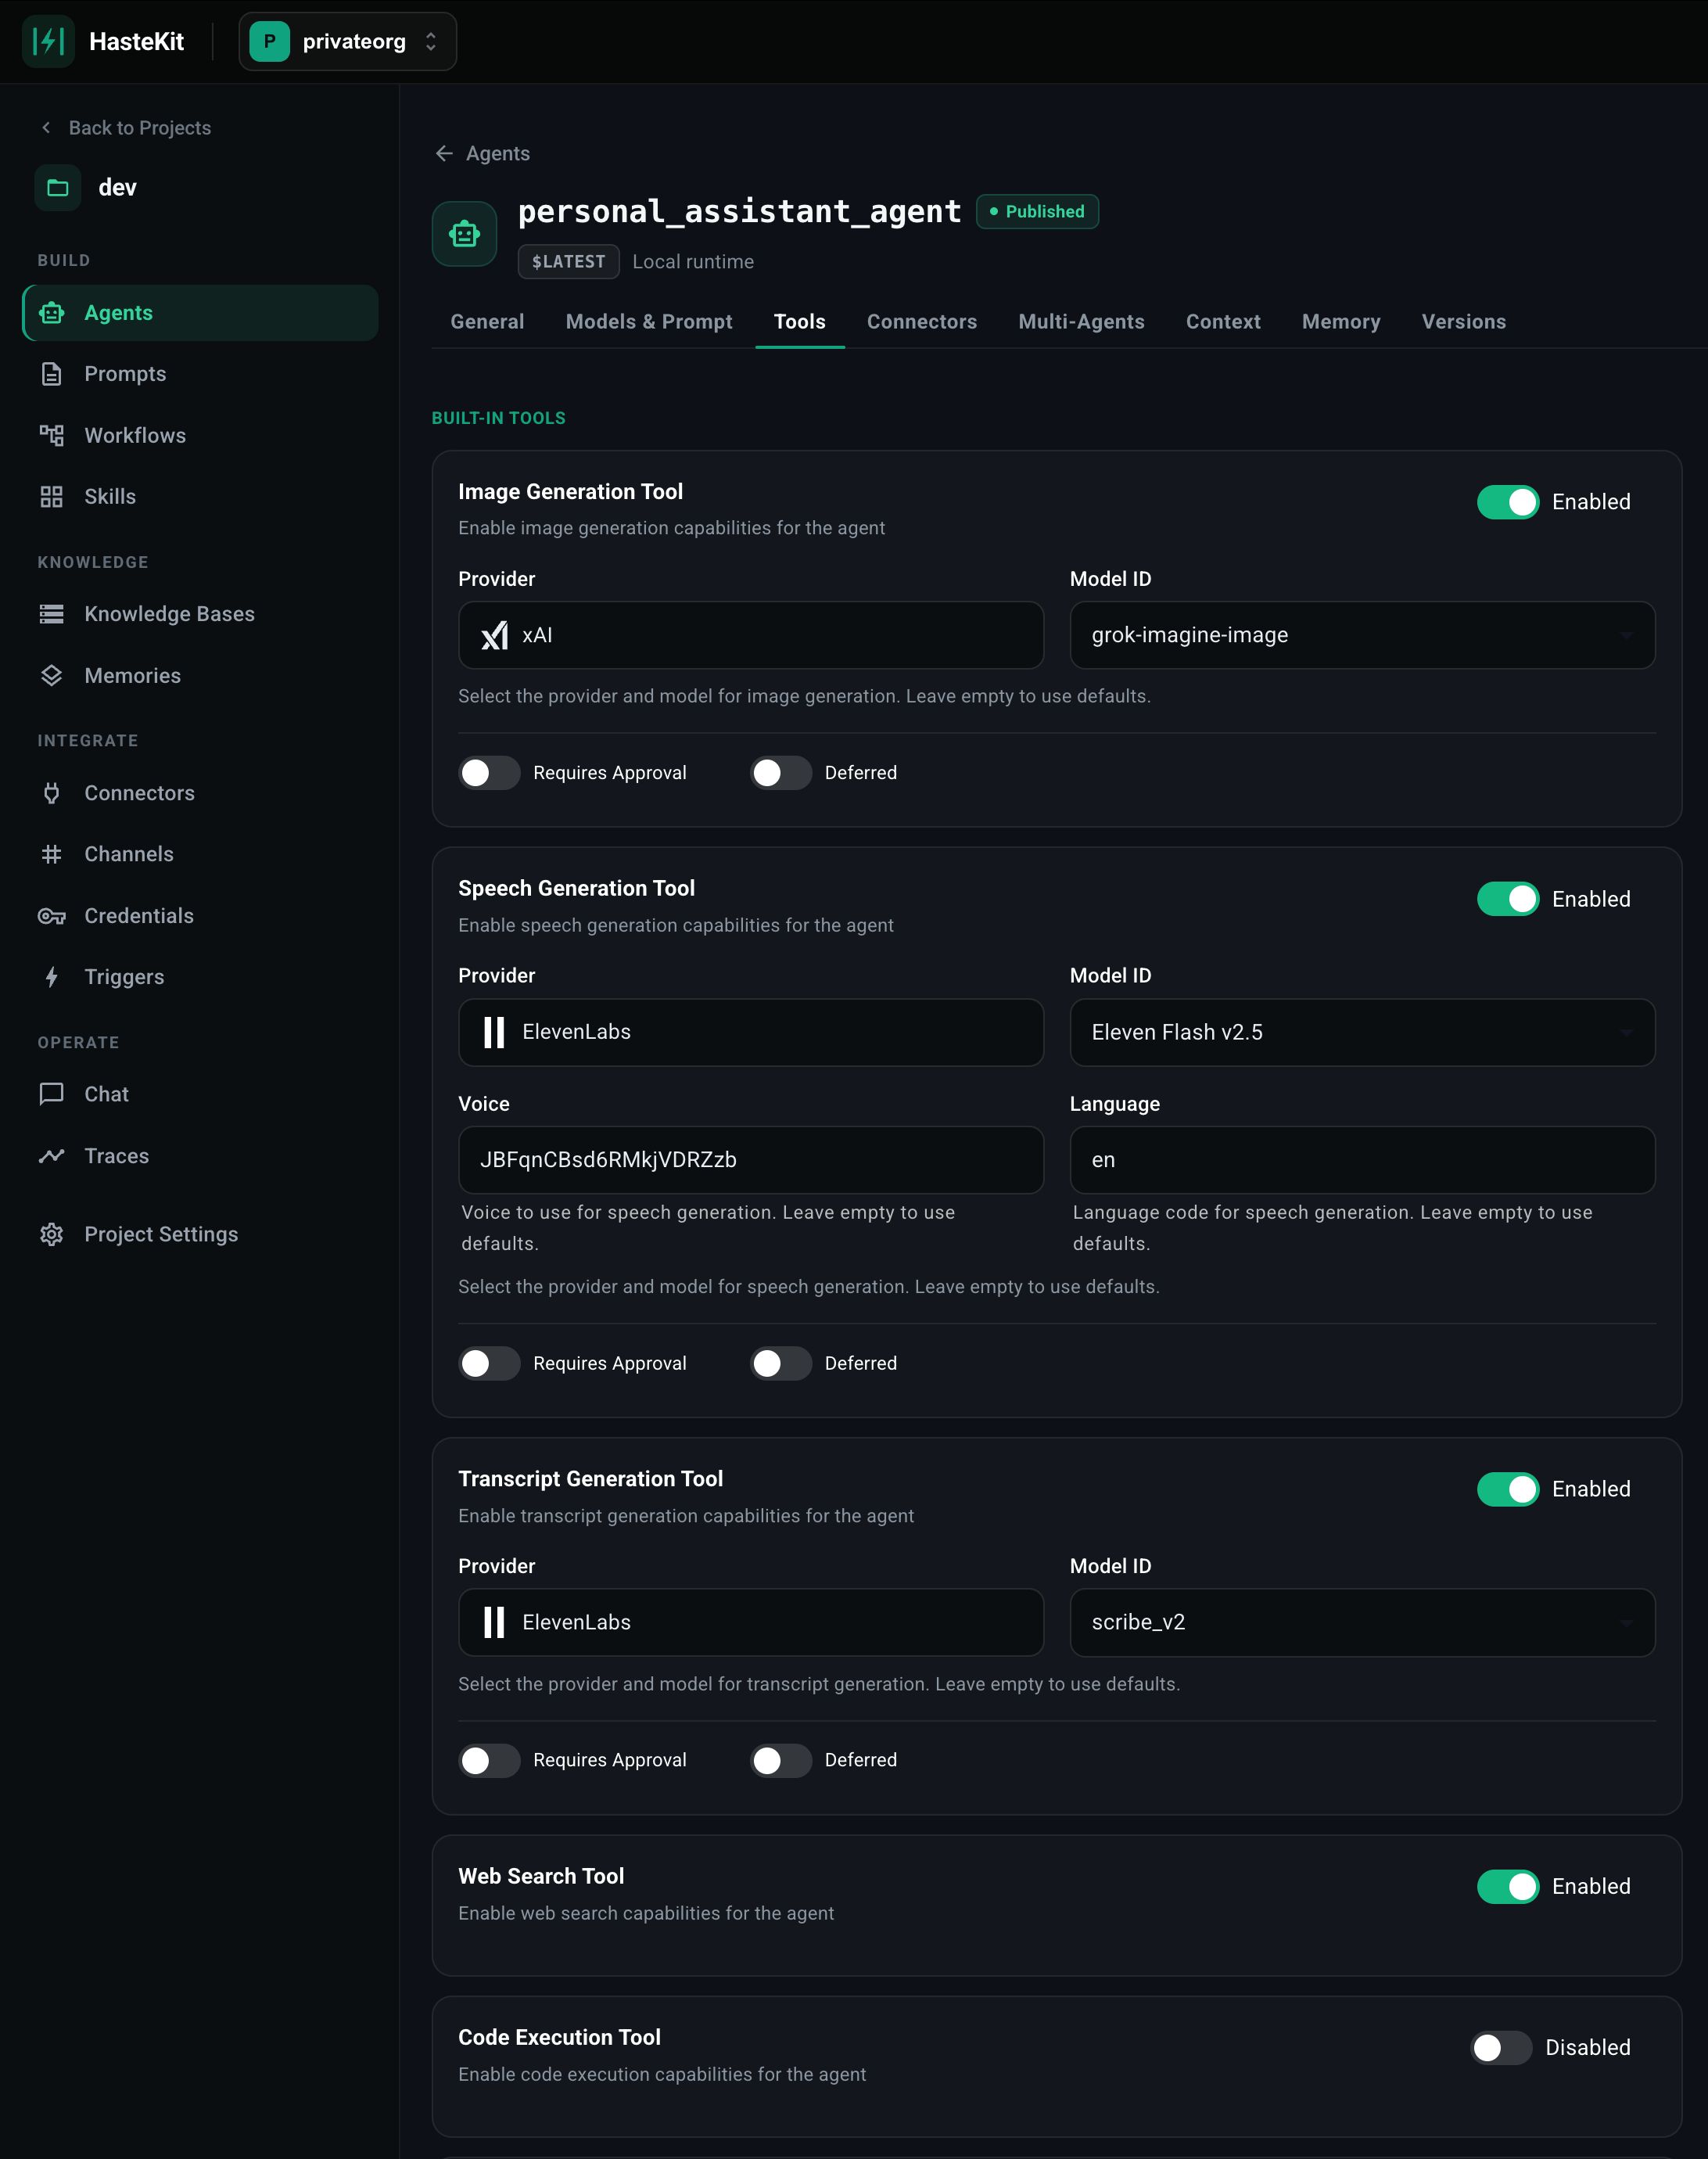Image resolution: width=1708 pixels, height=2159 pixels.
Task: Click the Memories layers icon
Action: pos(52,675)
